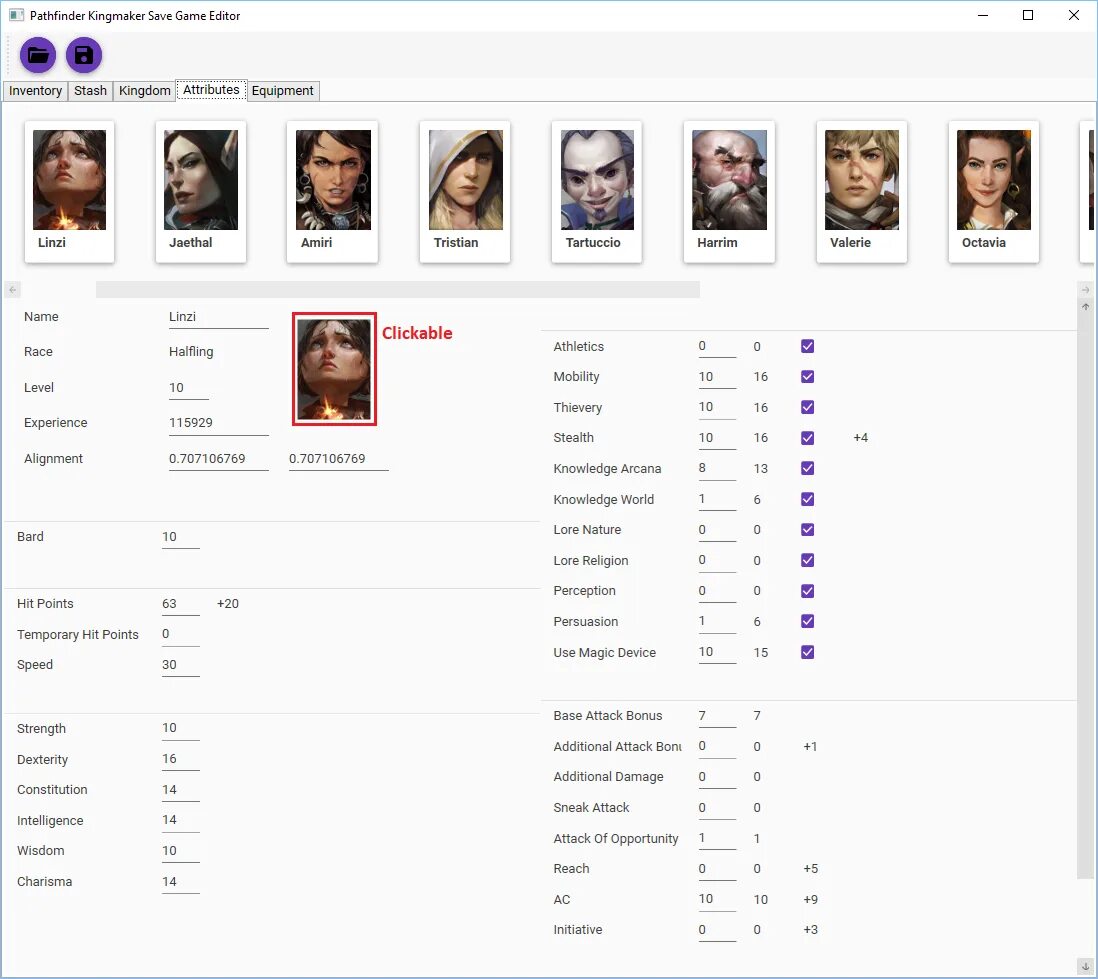This screenshot has width=1098, height=979.
Task: Open a save file with folder icon
Action: pyautogui.click(x=38, y=55)
